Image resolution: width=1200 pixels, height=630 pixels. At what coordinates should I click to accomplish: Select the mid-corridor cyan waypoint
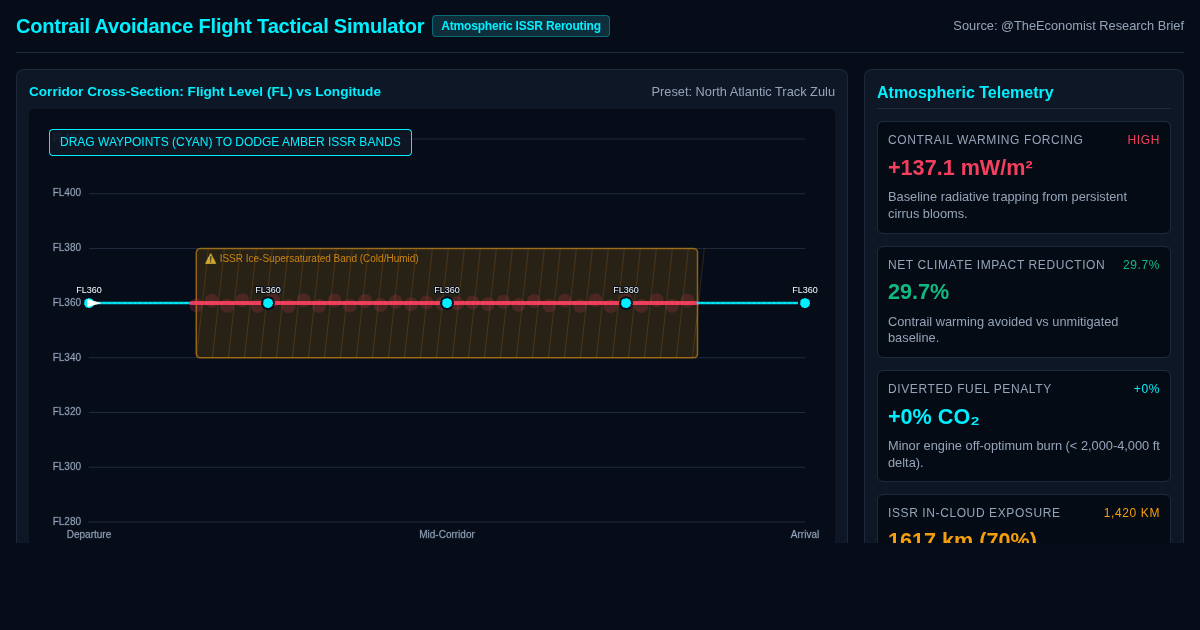click(447, 303)
